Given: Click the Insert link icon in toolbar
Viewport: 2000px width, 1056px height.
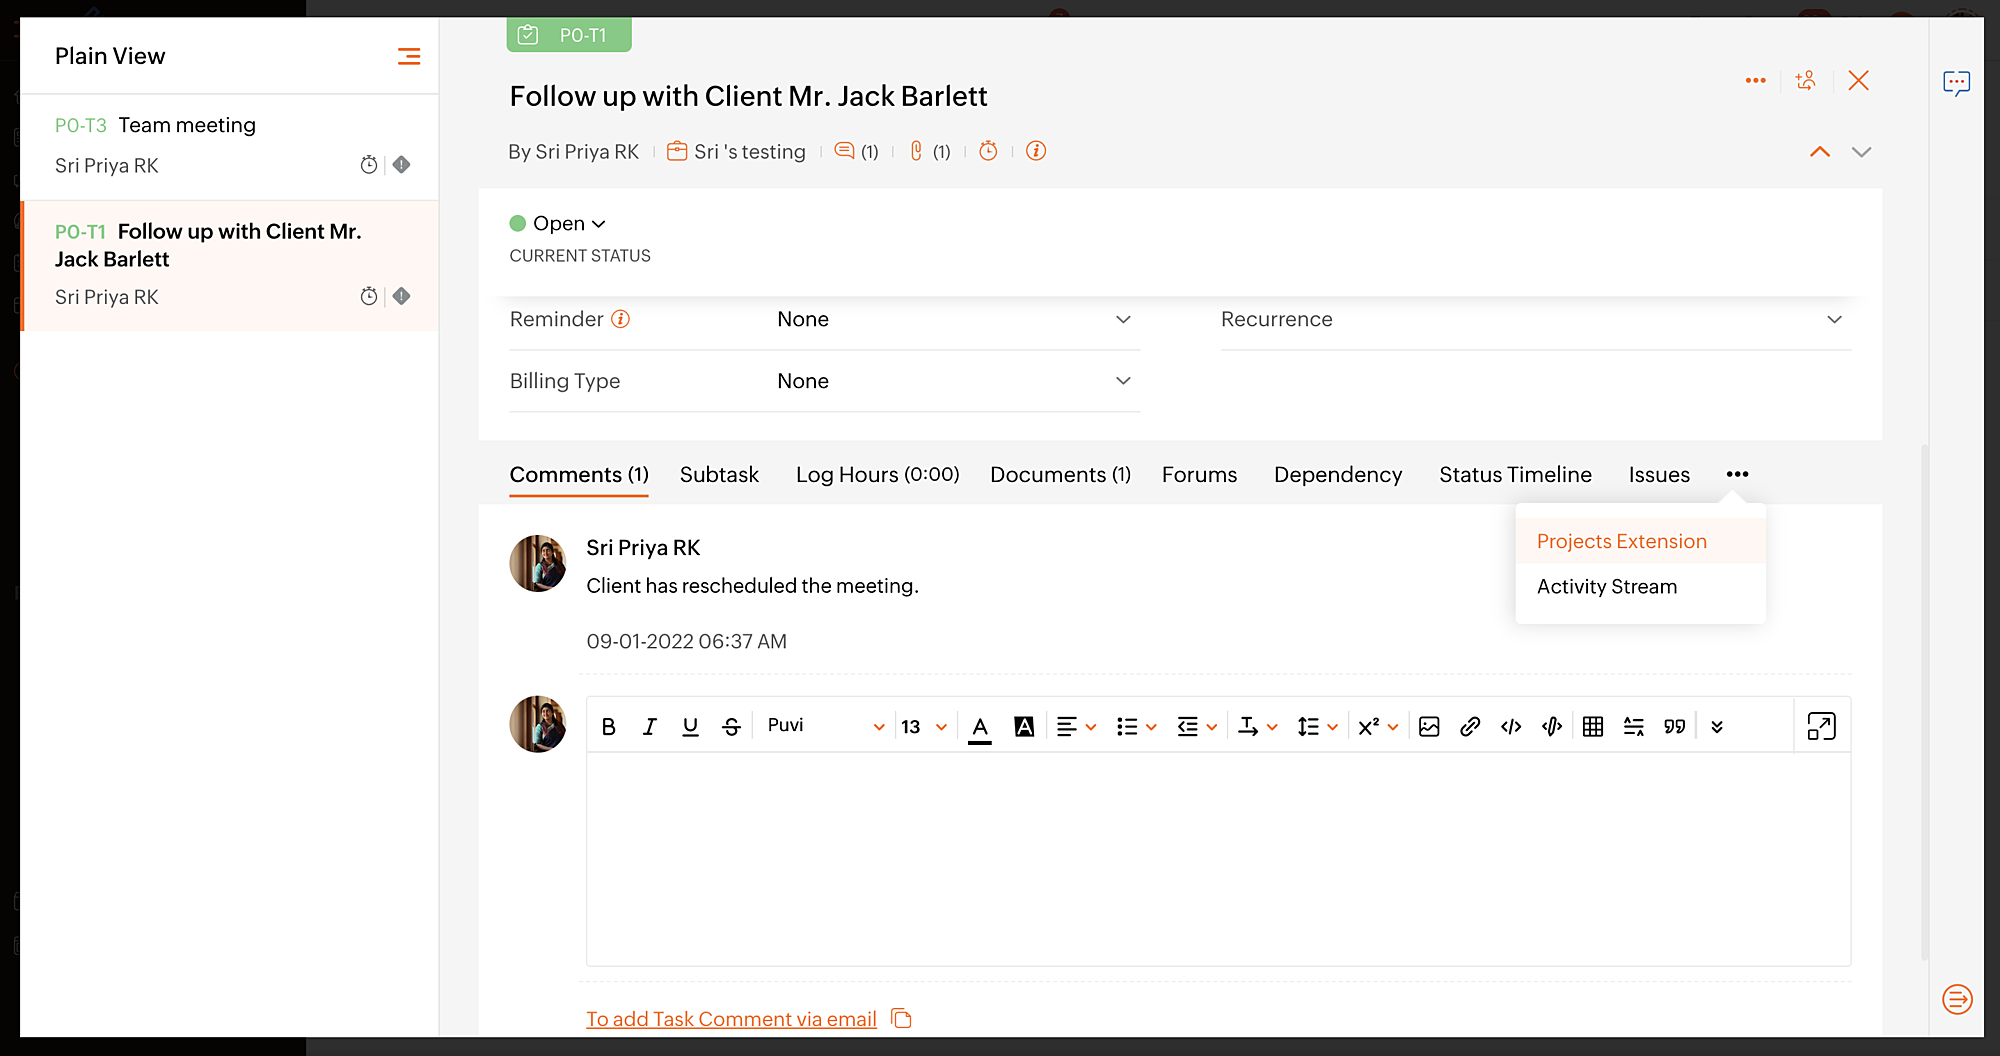Looking at the screenshot, I should (x=1469, y=727).
